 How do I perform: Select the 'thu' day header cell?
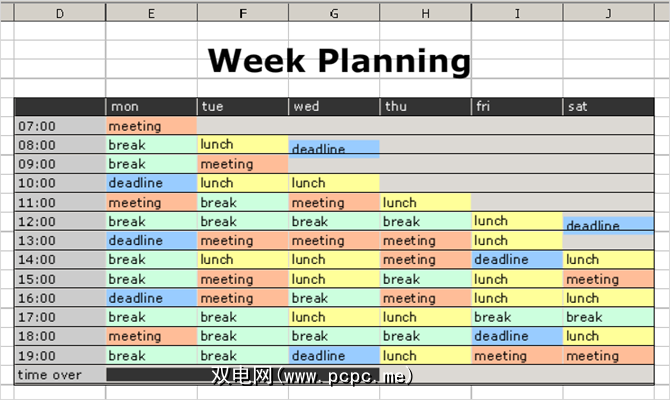(x=425, y=107)
